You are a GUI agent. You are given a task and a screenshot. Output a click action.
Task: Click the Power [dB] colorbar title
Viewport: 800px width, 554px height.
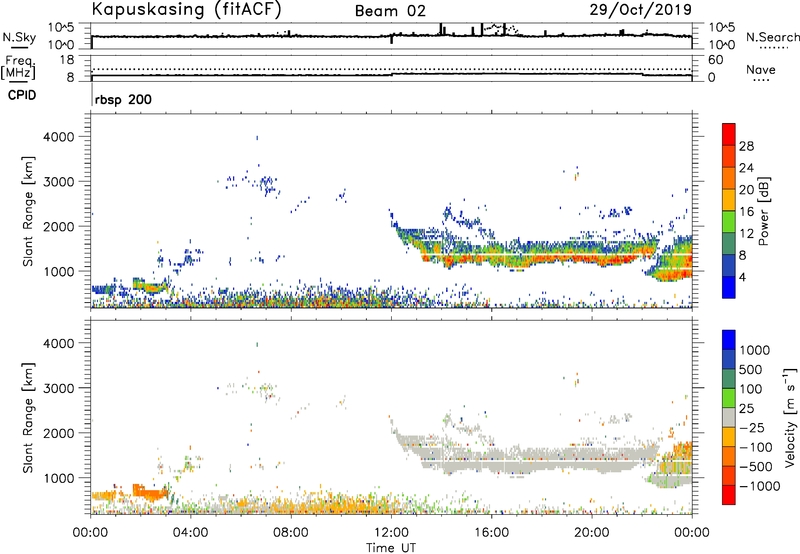point(764,211)
